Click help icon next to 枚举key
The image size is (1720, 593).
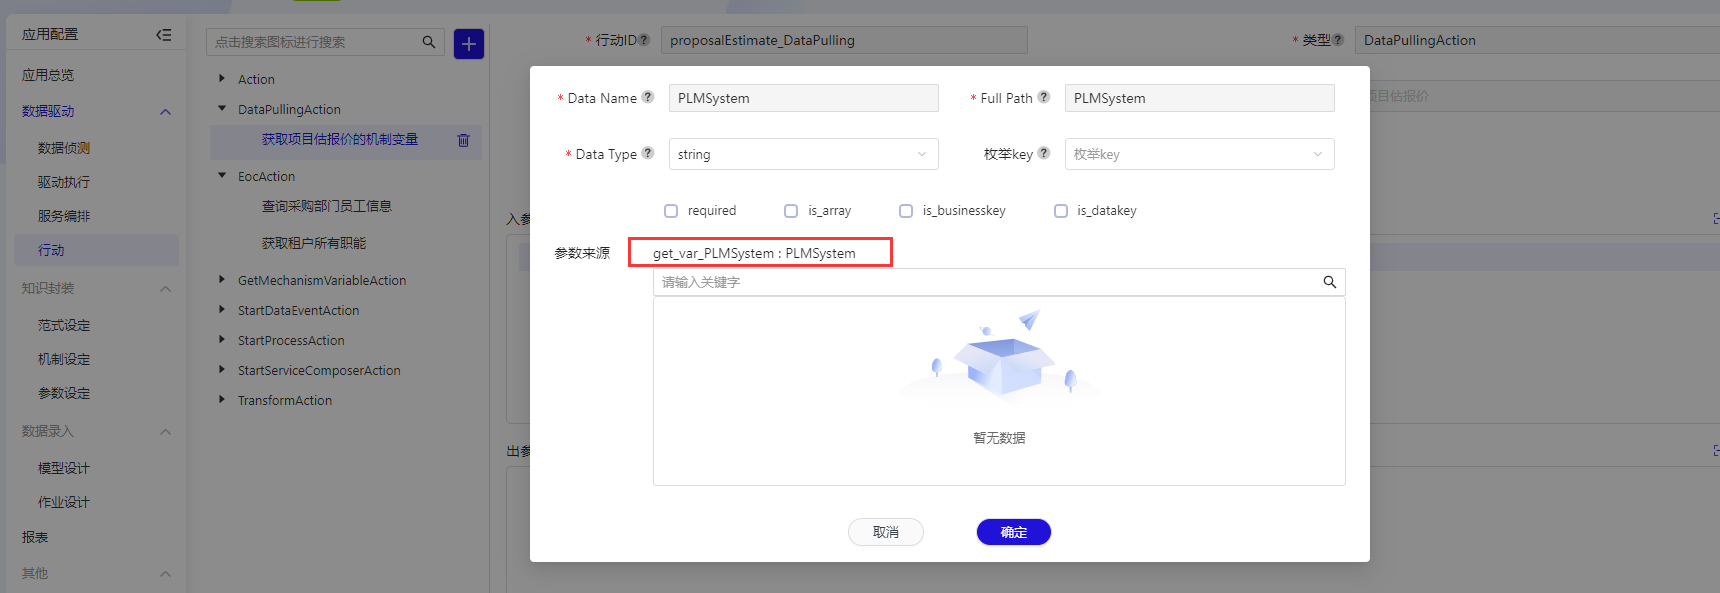(x=1044, y=153)
